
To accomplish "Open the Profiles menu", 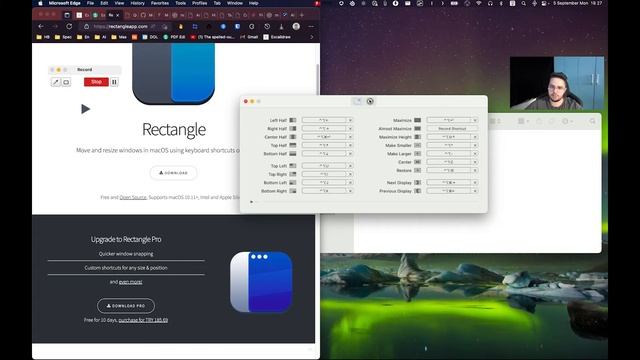I will (200, 3).
